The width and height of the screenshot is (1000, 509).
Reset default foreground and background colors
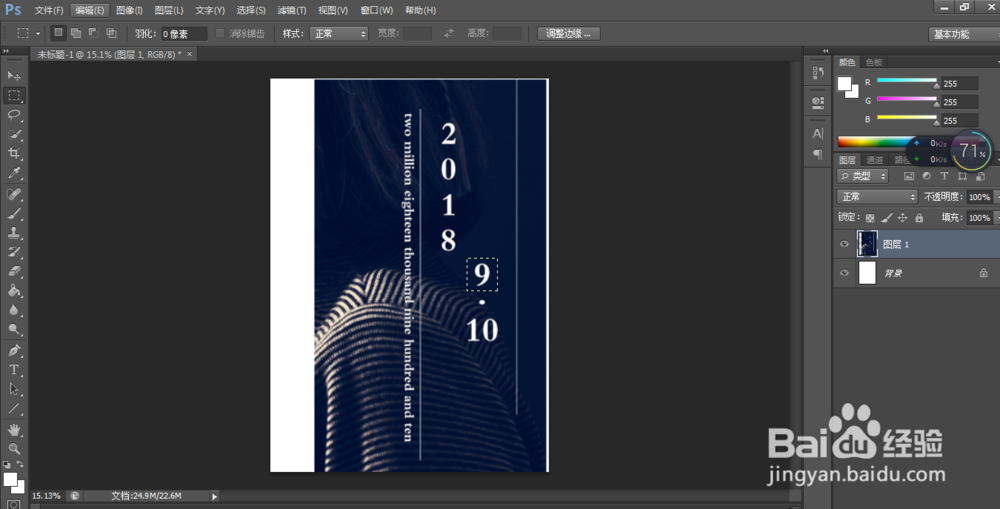pyautogui.click(x=7, y=464)
